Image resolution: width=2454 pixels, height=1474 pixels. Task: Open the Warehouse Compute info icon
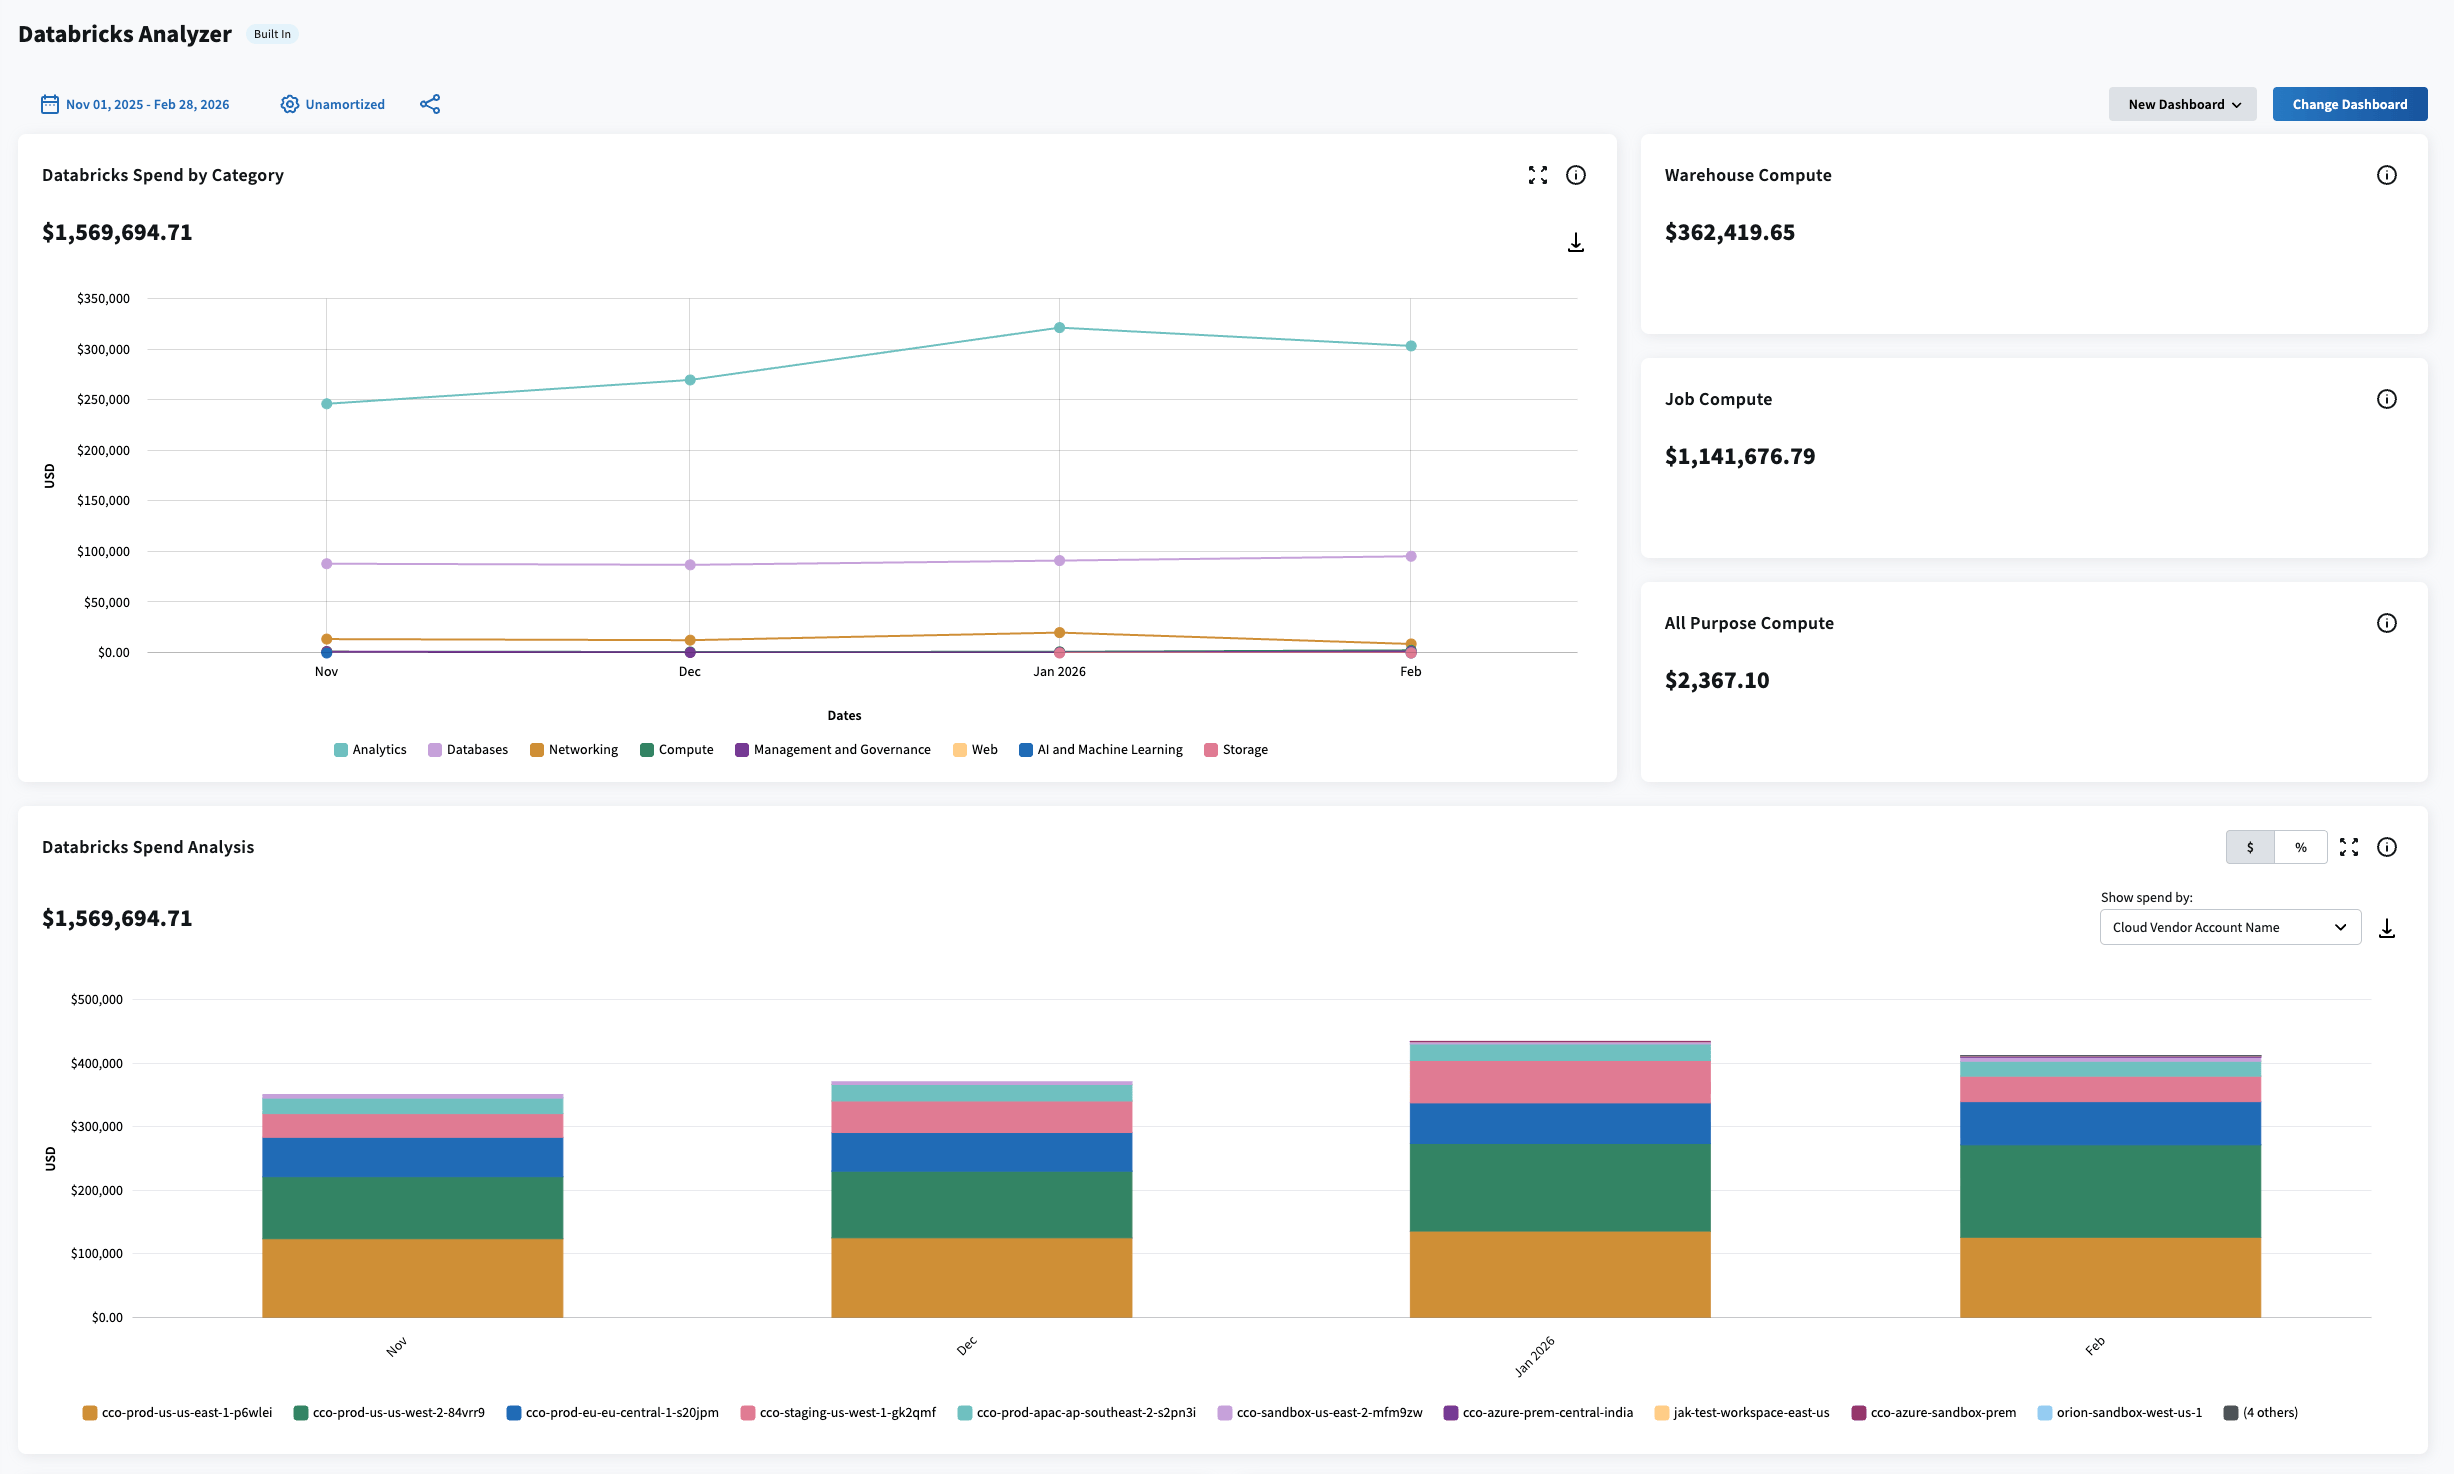(2387, 175)
